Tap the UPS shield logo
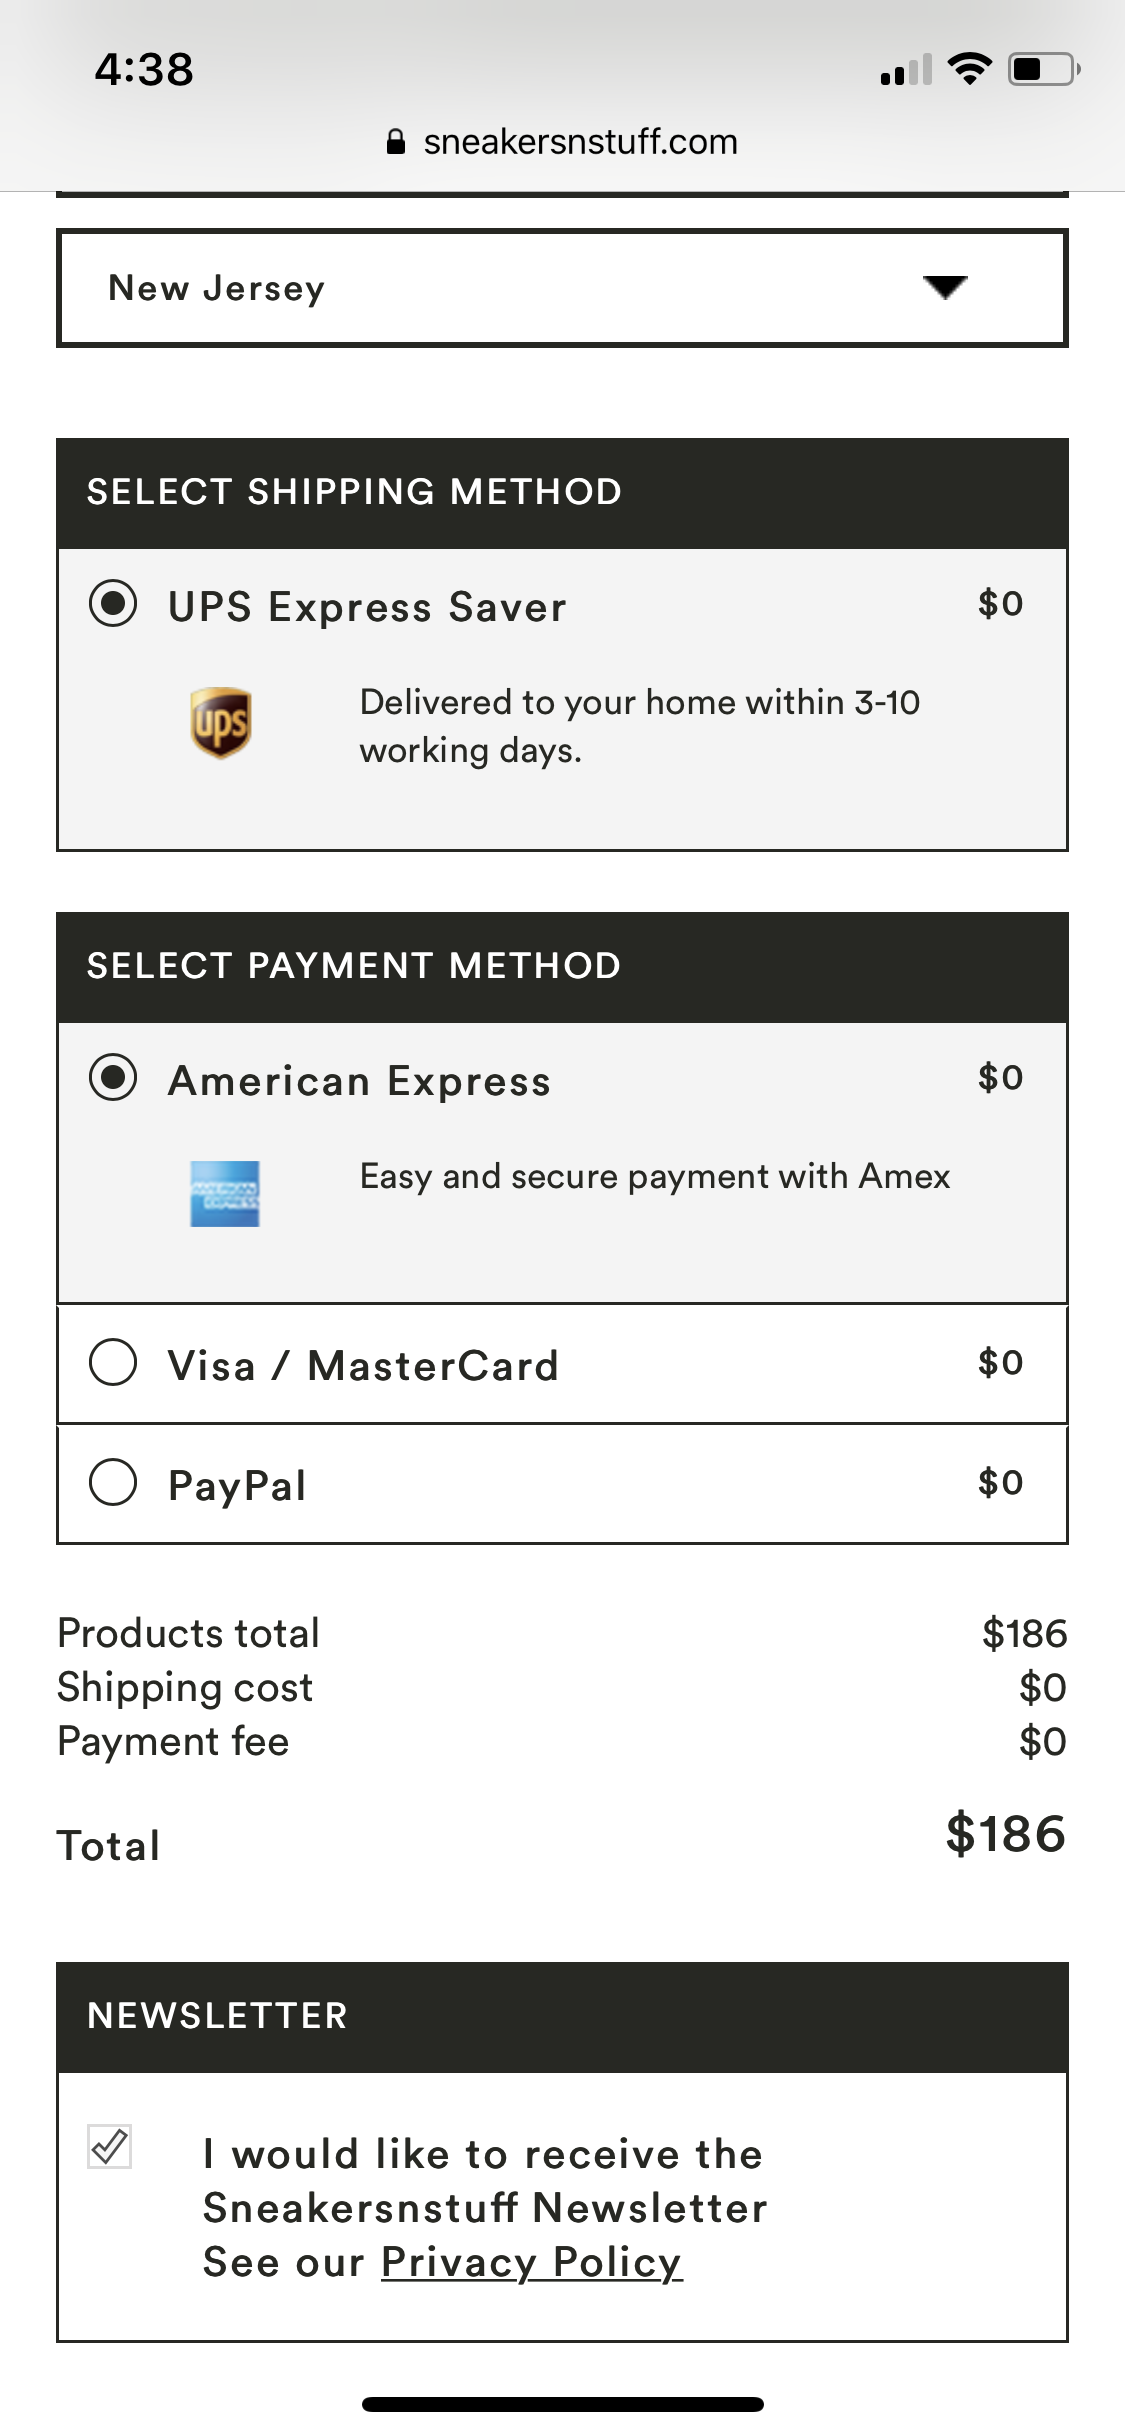The image size is (1125, 2436). pyautogui.click(x=221, y=722)
